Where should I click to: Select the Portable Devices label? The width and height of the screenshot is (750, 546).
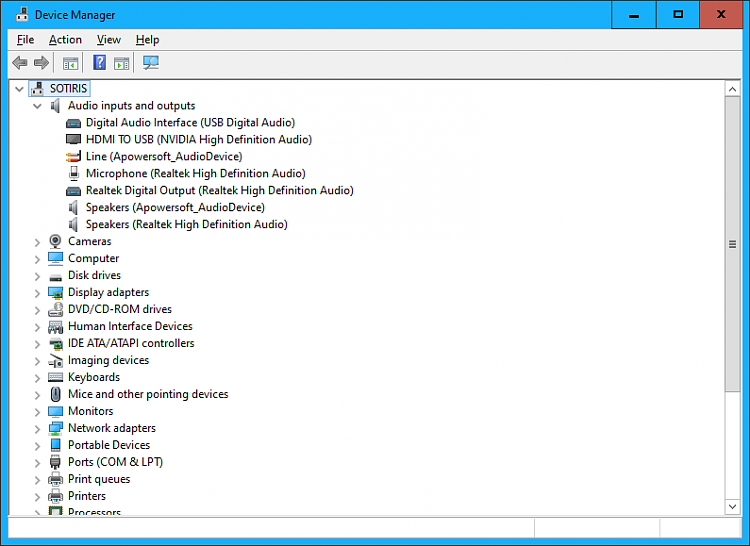tap(109, 445)
